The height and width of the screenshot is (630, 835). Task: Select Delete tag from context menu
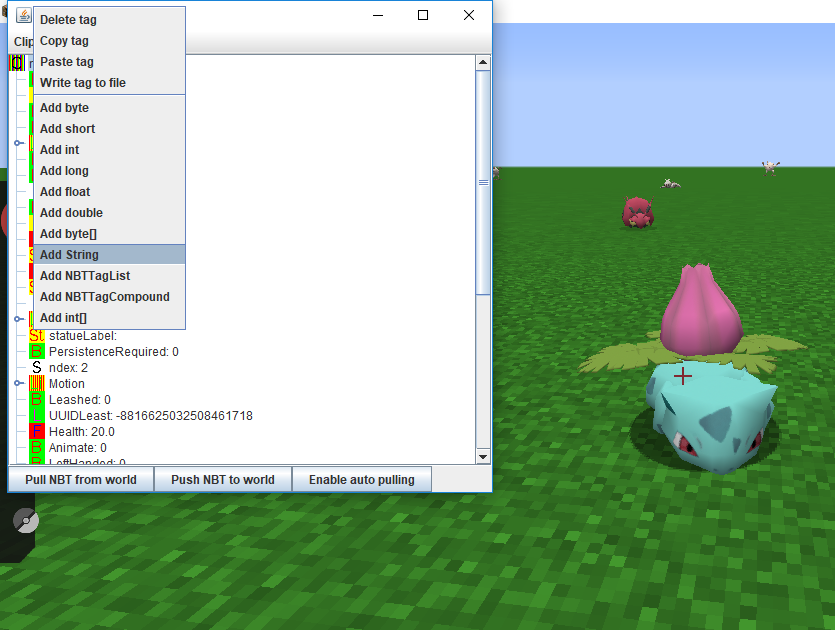(109, 20)
